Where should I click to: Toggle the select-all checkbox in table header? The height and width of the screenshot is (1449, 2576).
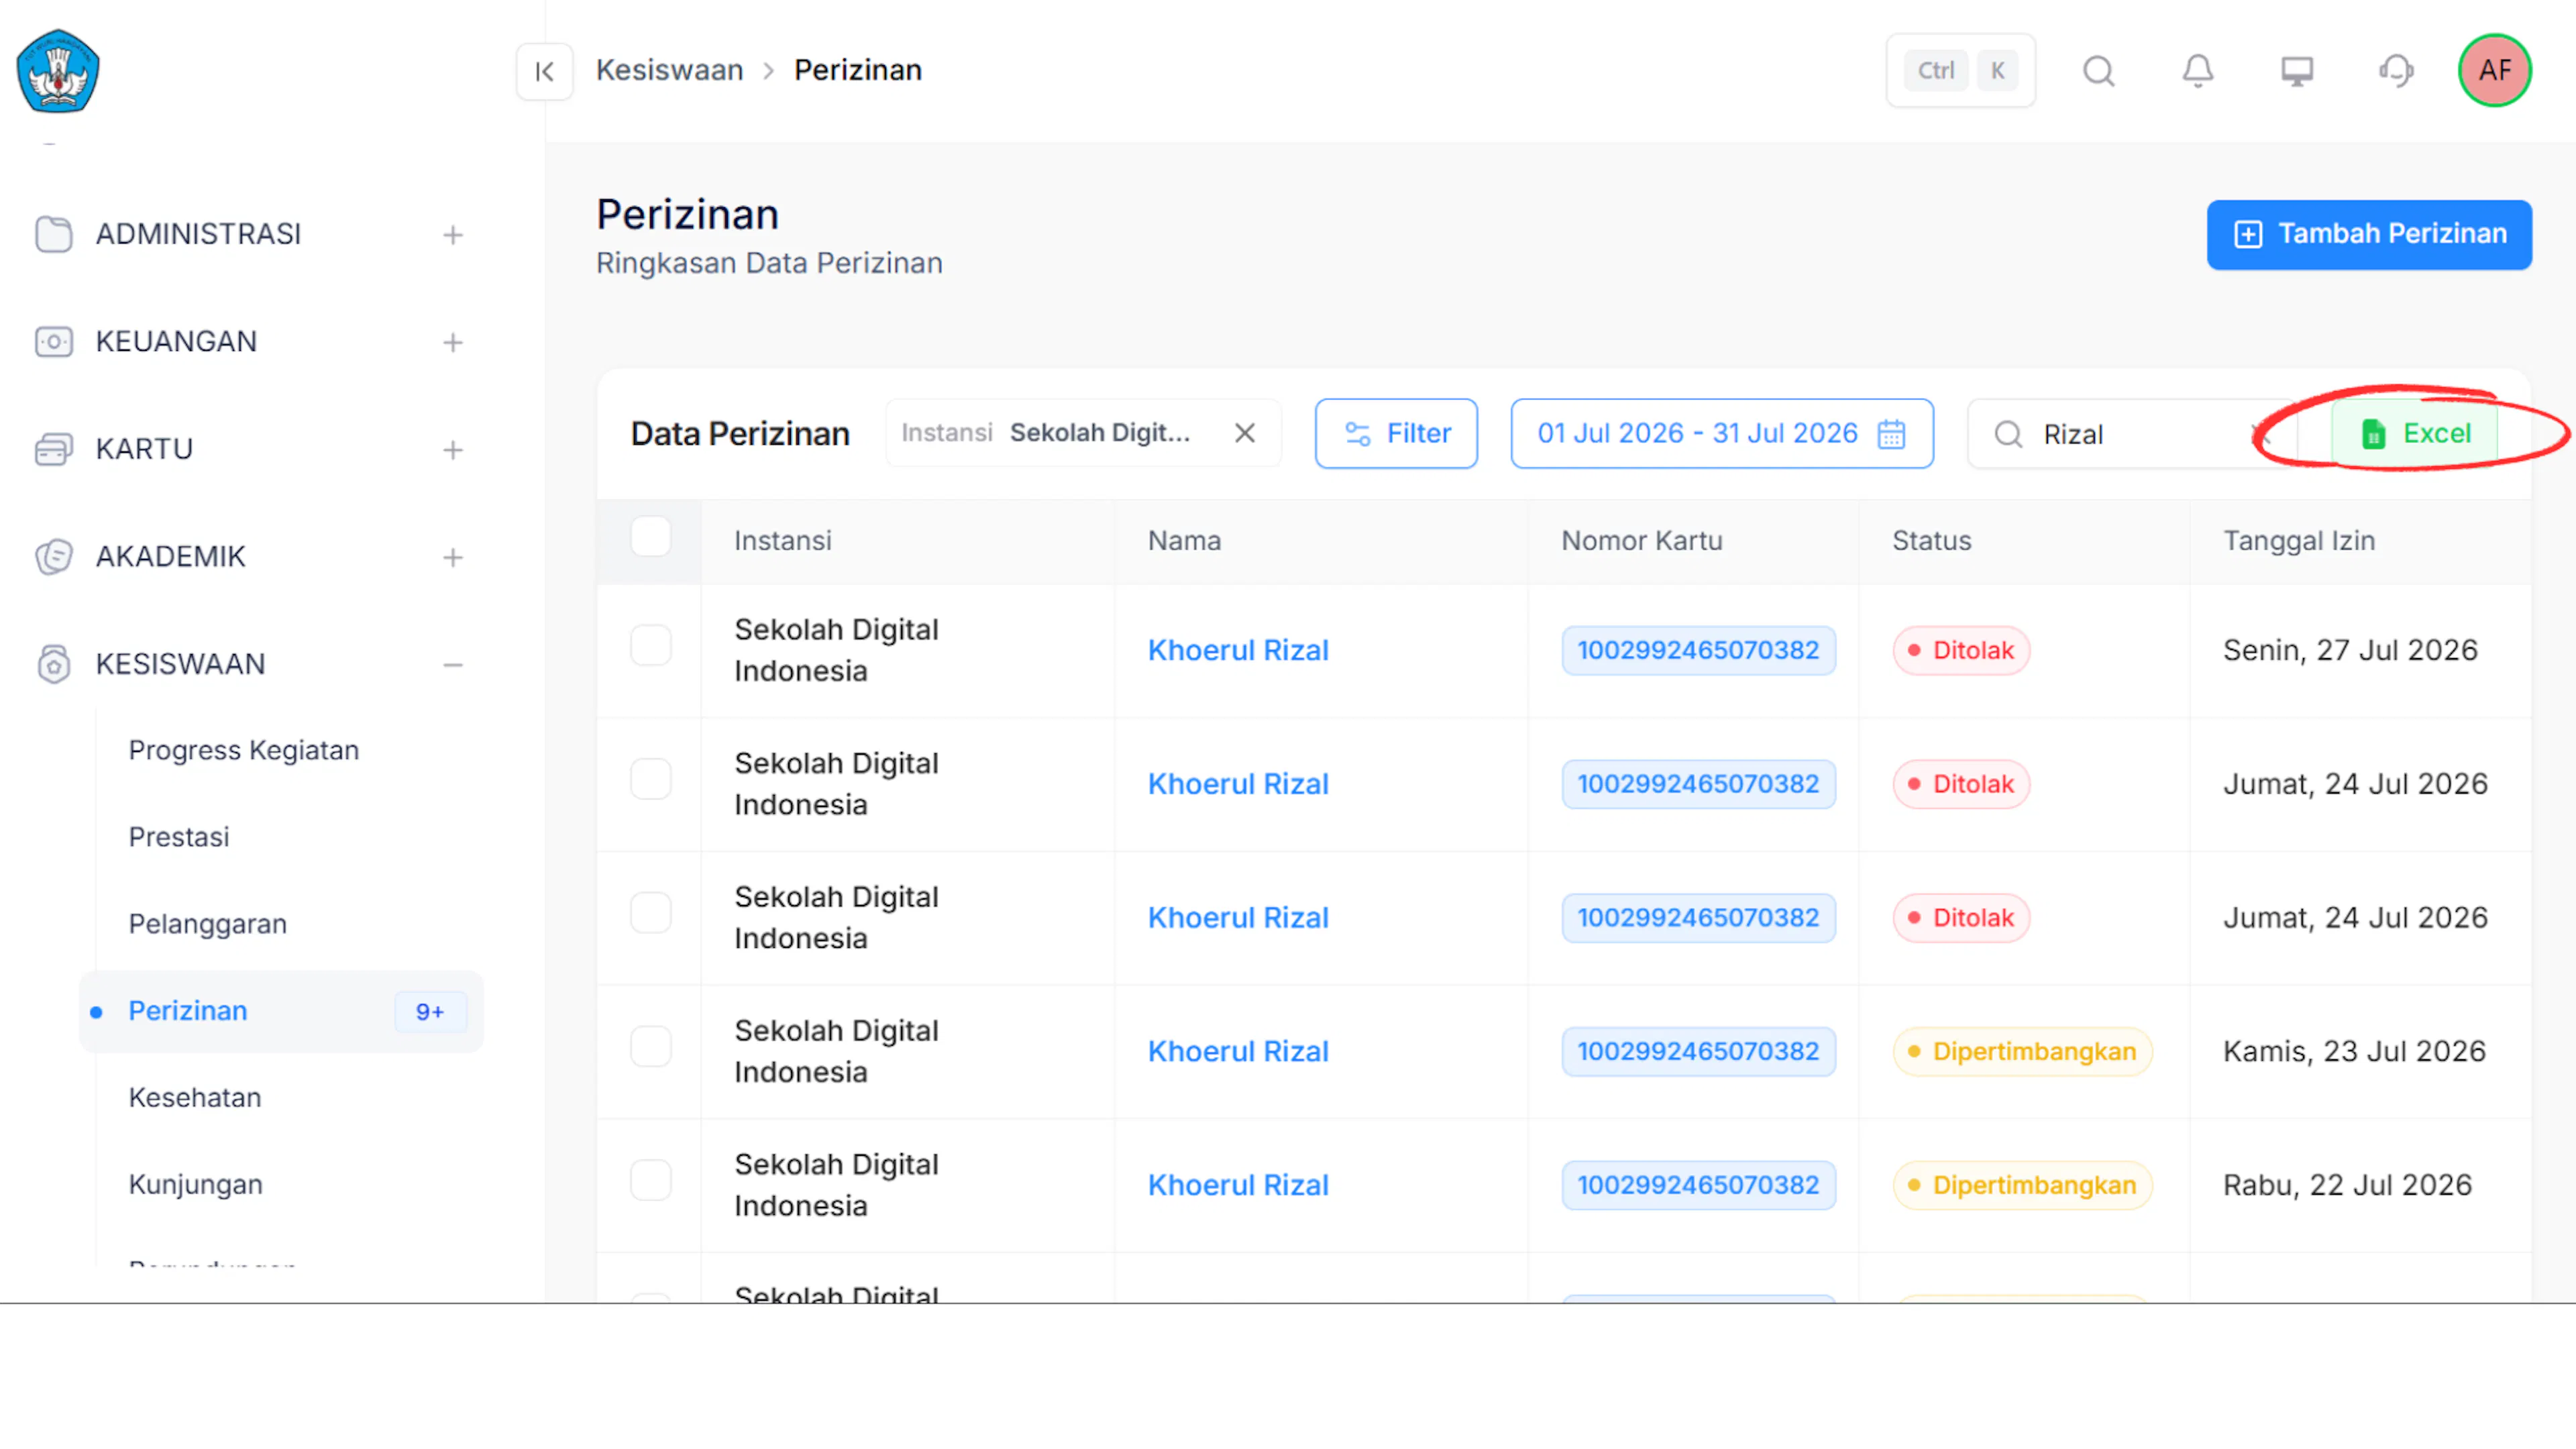651,537
